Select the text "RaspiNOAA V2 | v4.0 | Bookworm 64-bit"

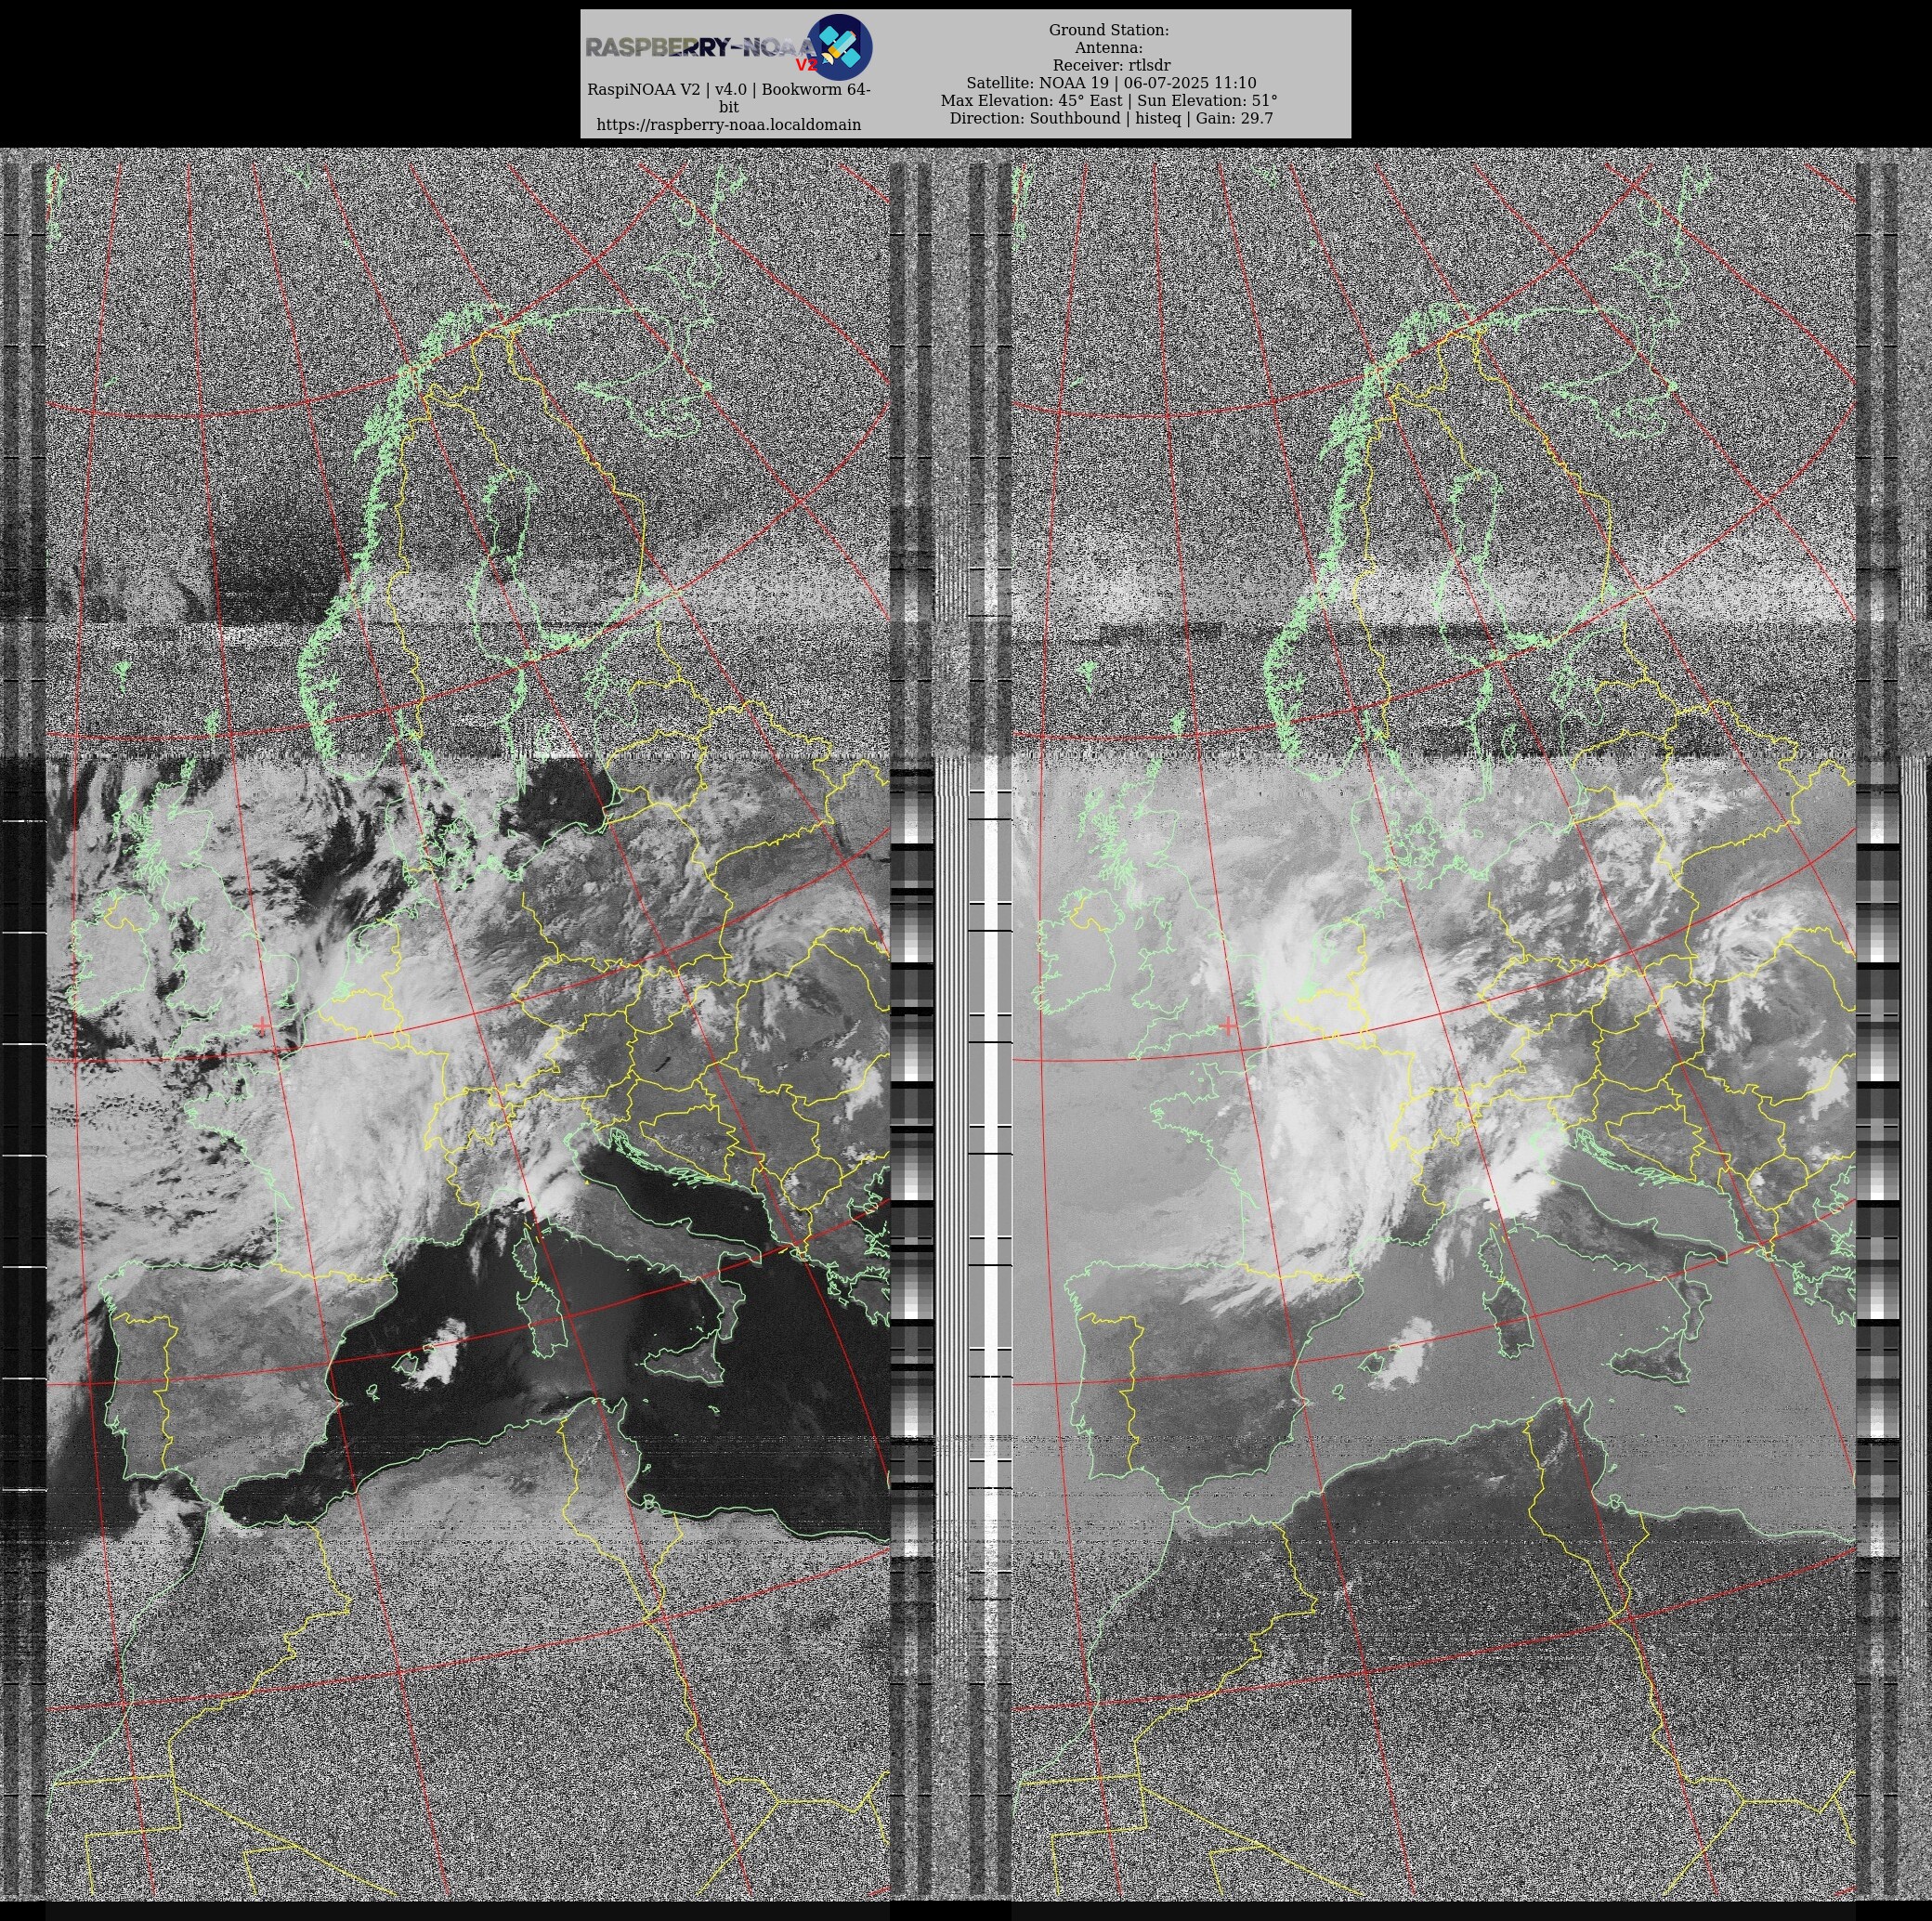(x=729, y=98)
